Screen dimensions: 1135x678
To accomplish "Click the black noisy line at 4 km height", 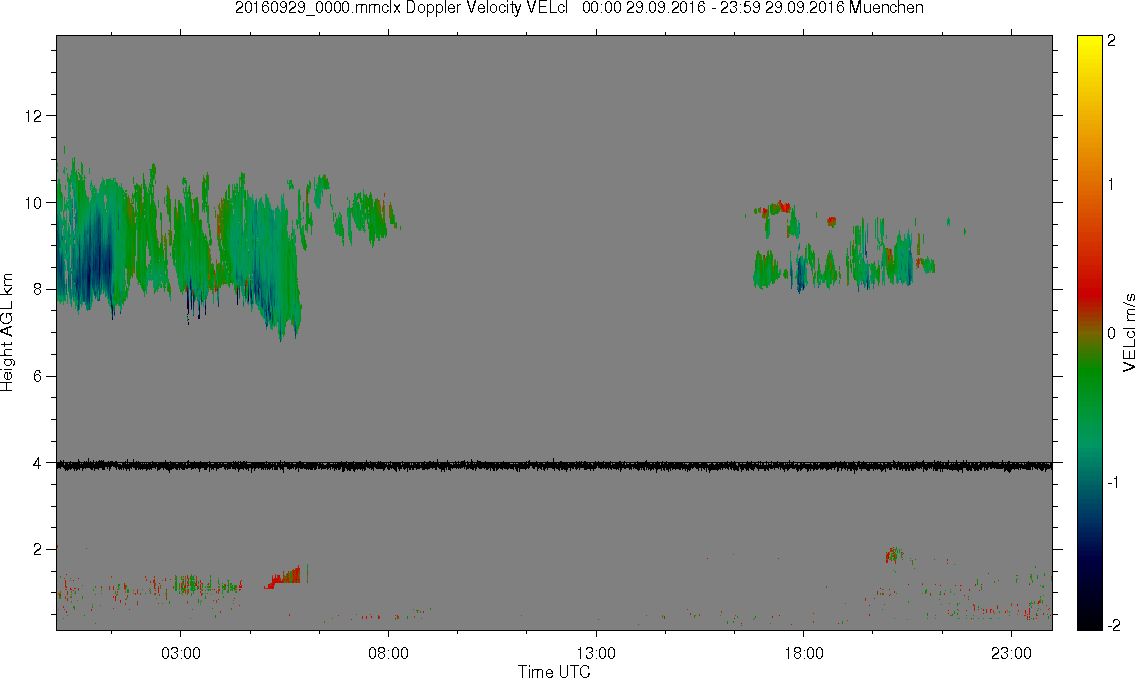I will (x=554, y=466).
